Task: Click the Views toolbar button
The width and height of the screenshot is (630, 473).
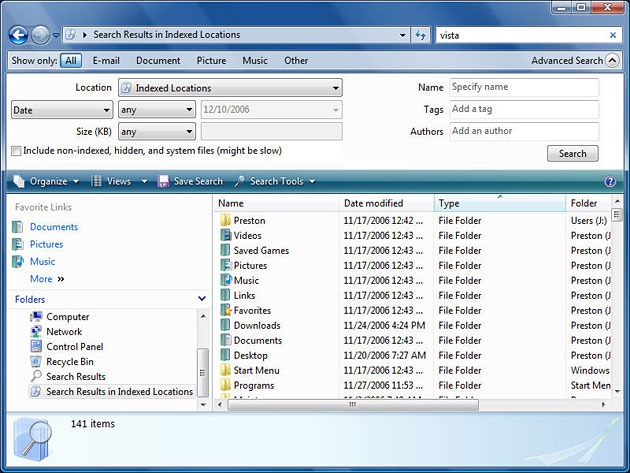Action: pyautogui.click(x=111, y=182)
